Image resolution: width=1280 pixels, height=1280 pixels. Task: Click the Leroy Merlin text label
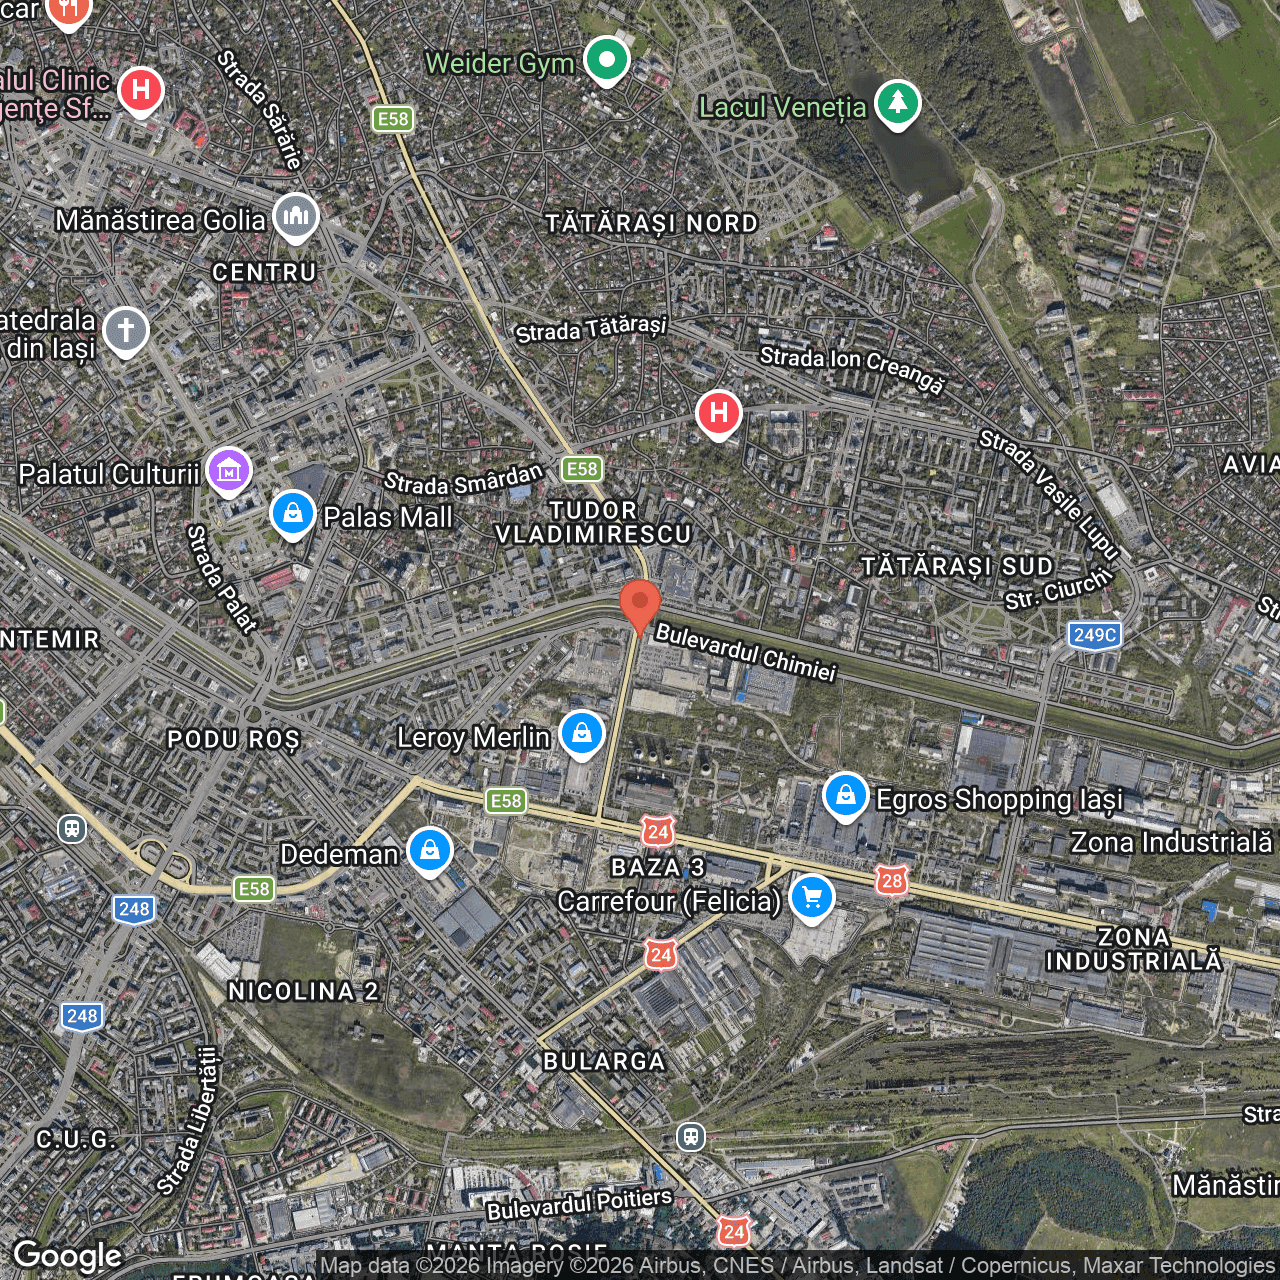474,738
